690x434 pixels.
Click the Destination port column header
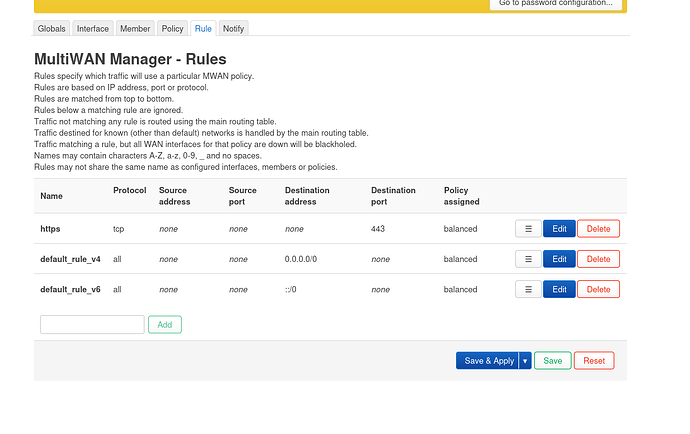coord(393,196)
